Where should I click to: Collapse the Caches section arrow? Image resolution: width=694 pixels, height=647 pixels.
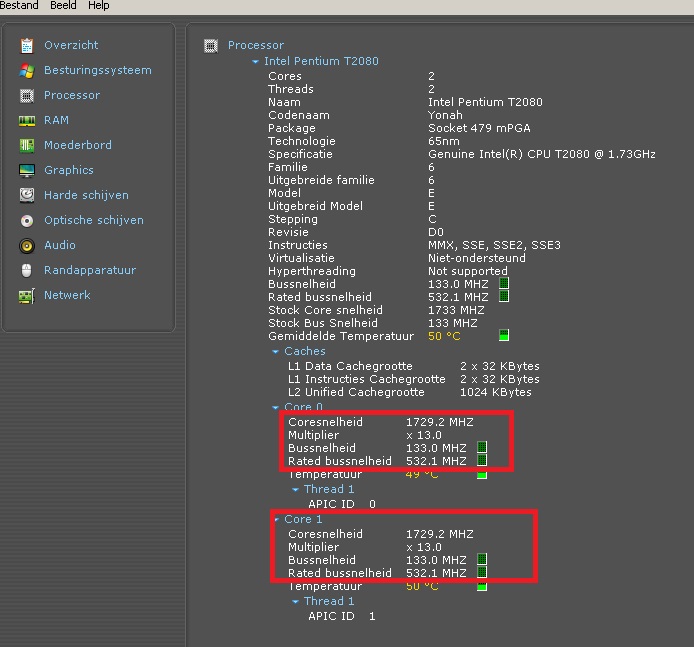(x=275, y=351)
